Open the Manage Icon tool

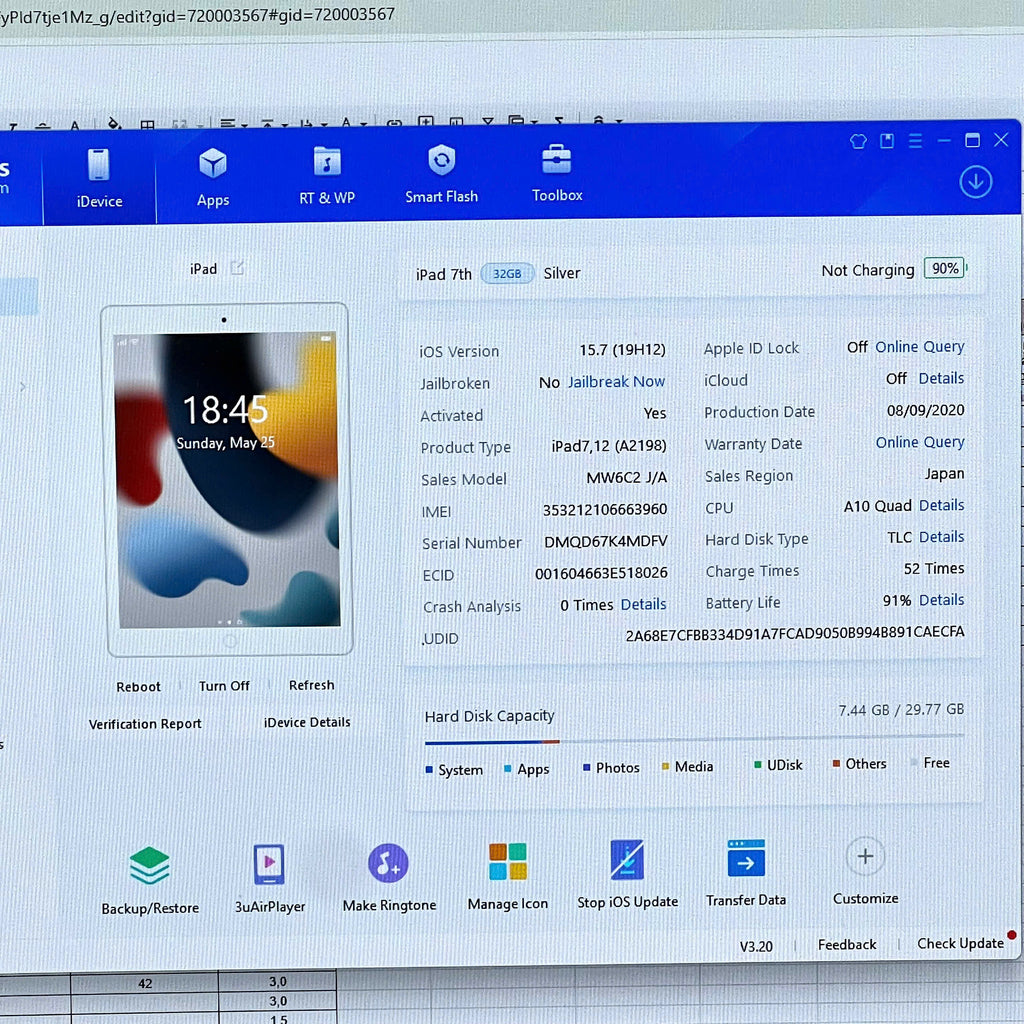click(x=507, y=861)
